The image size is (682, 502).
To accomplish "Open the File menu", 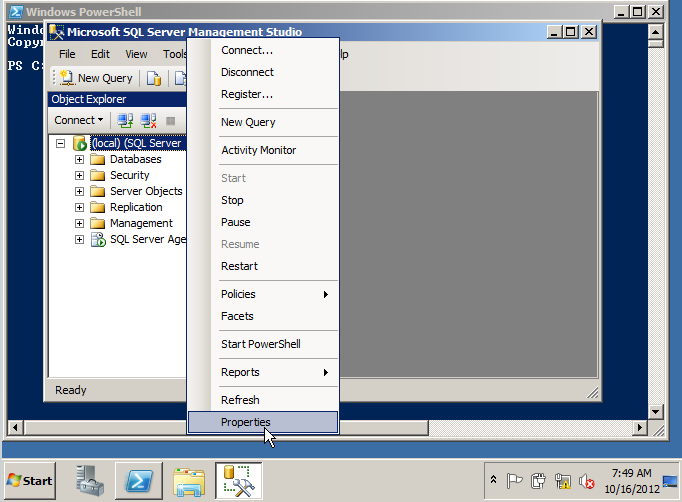I will coord(67,54).
